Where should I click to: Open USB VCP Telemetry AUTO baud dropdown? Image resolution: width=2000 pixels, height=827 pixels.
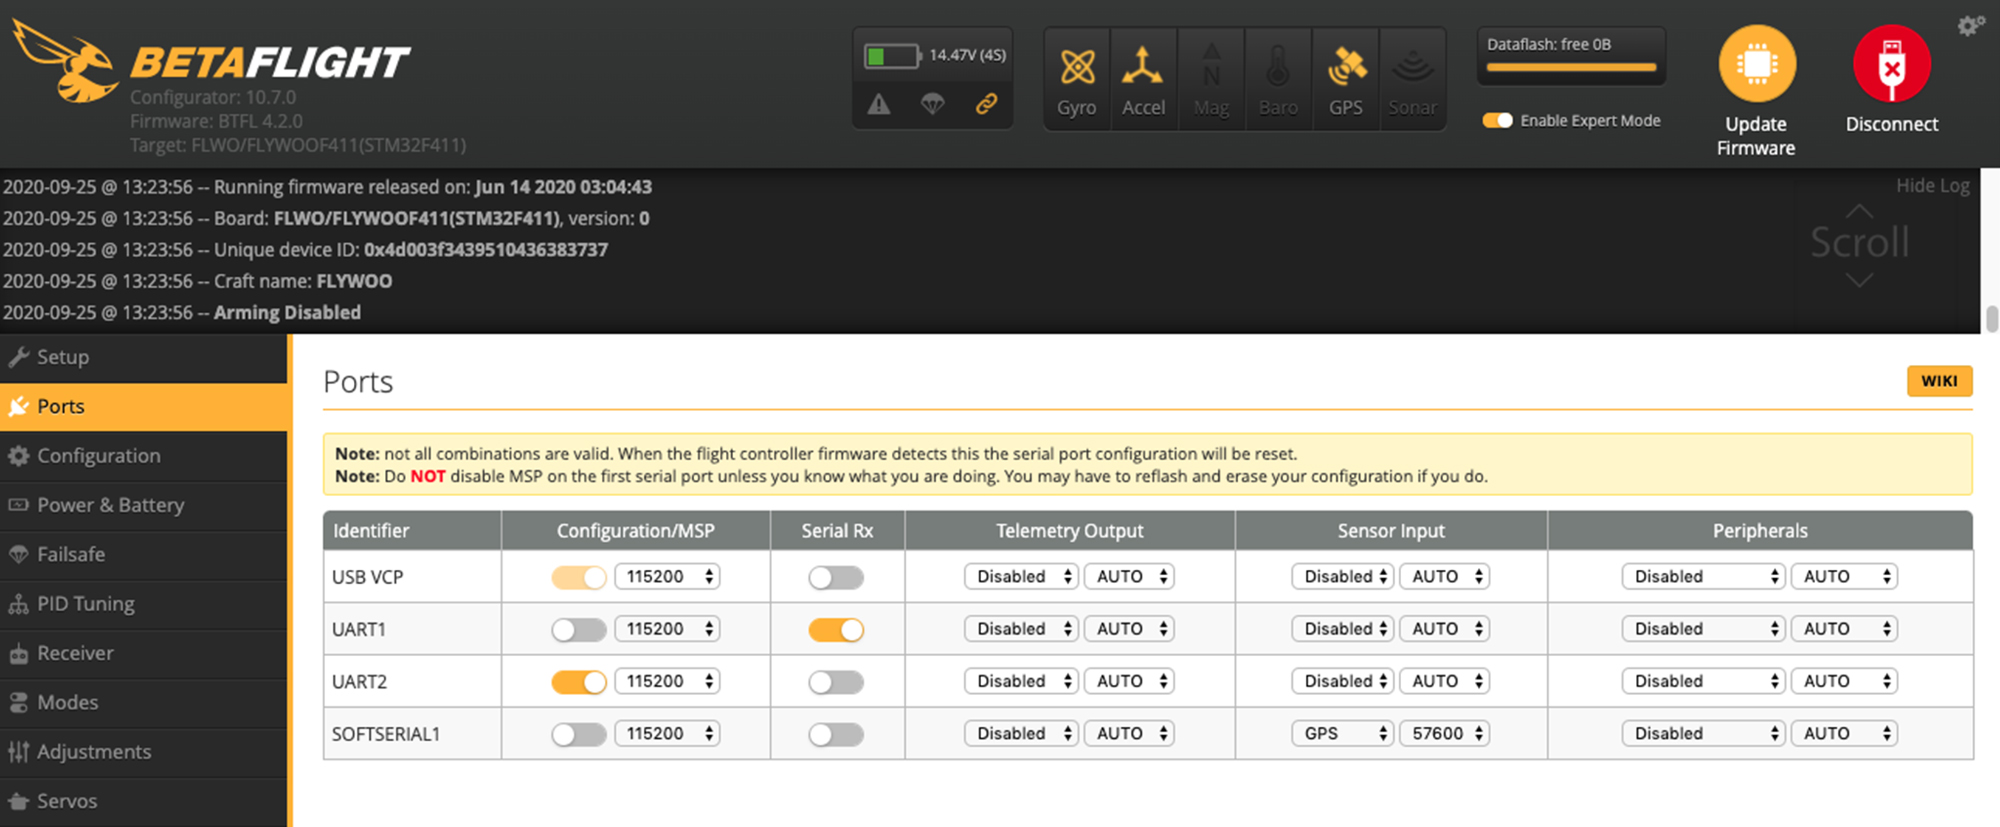pyautogui.click(x=1129, y=576)
